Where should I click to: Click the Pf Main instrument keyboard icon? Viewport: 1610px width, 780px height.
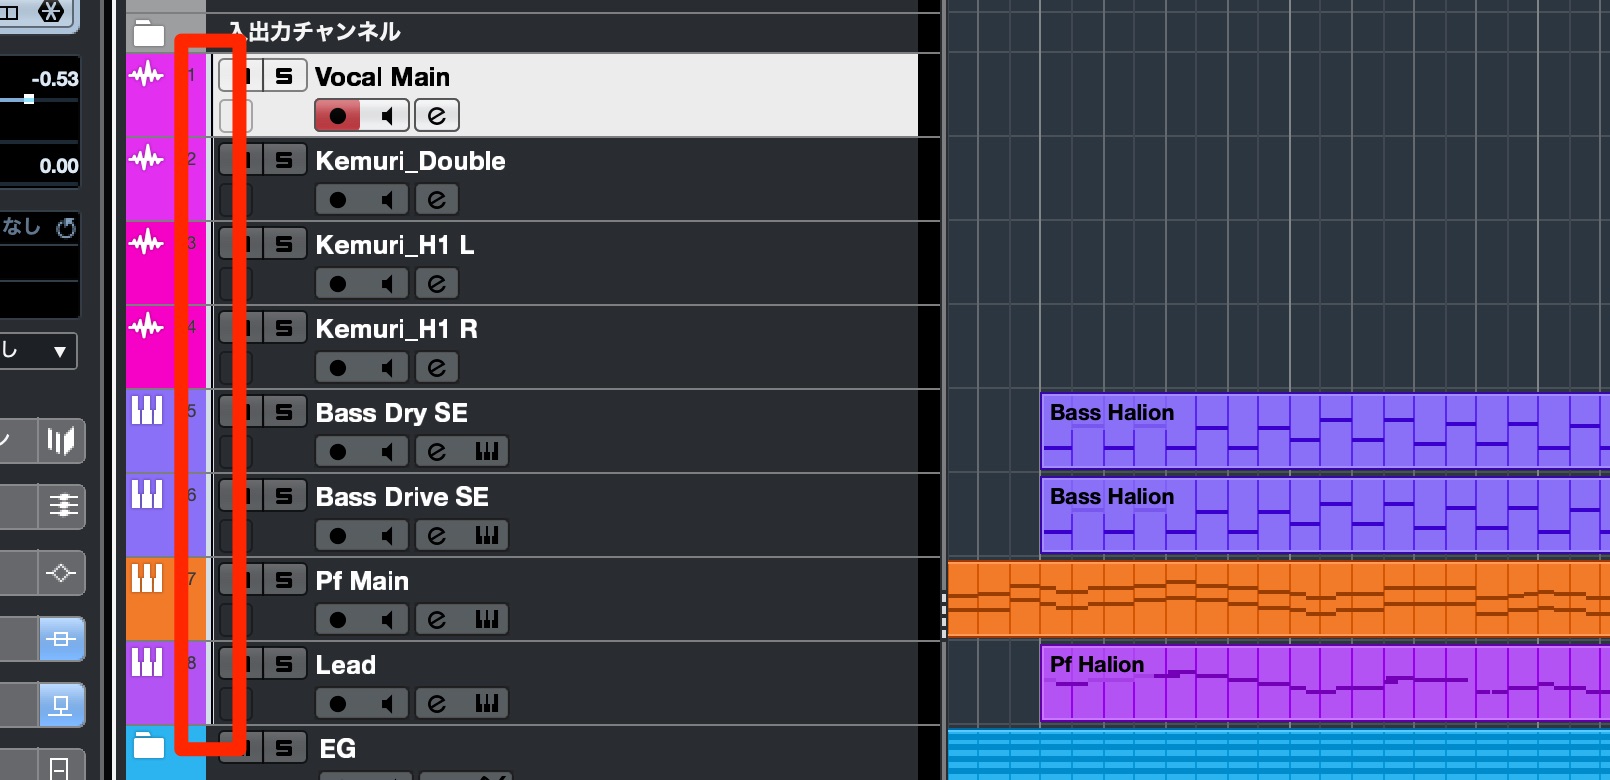coord(147,578)
